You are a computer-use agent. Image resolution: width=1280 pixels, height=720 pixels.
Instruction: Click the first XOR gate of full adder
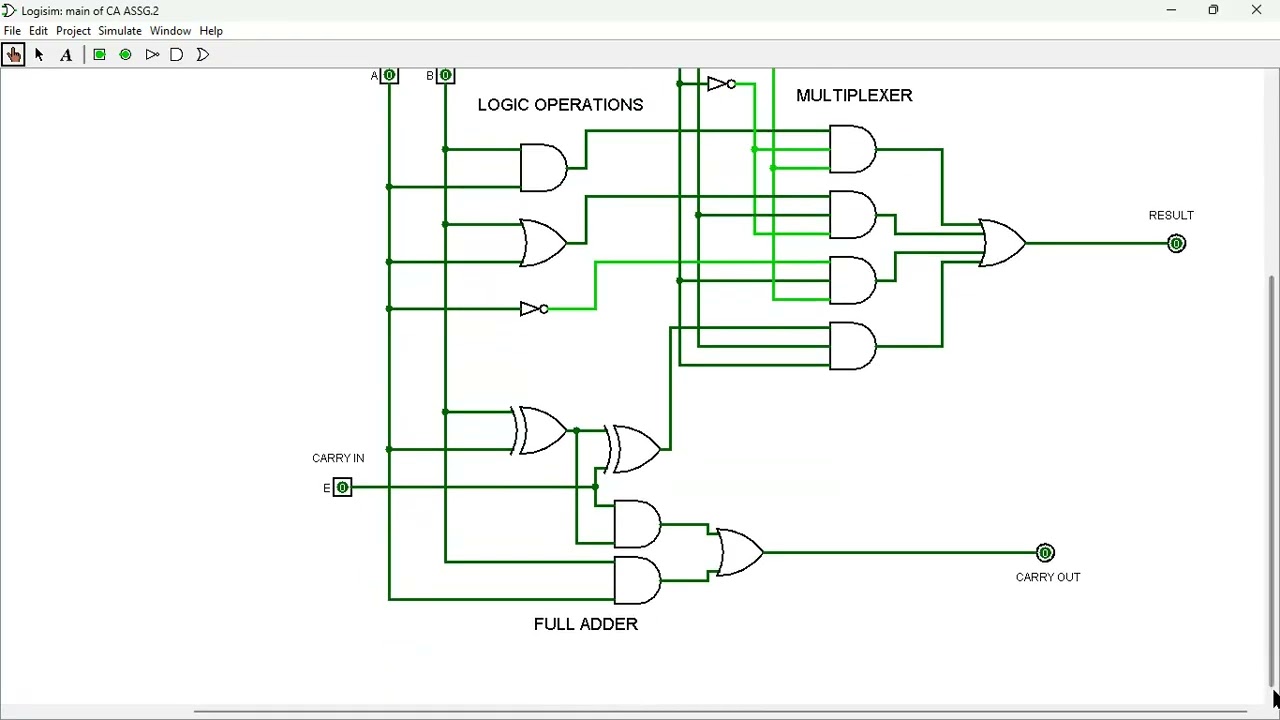click(540, 430)
